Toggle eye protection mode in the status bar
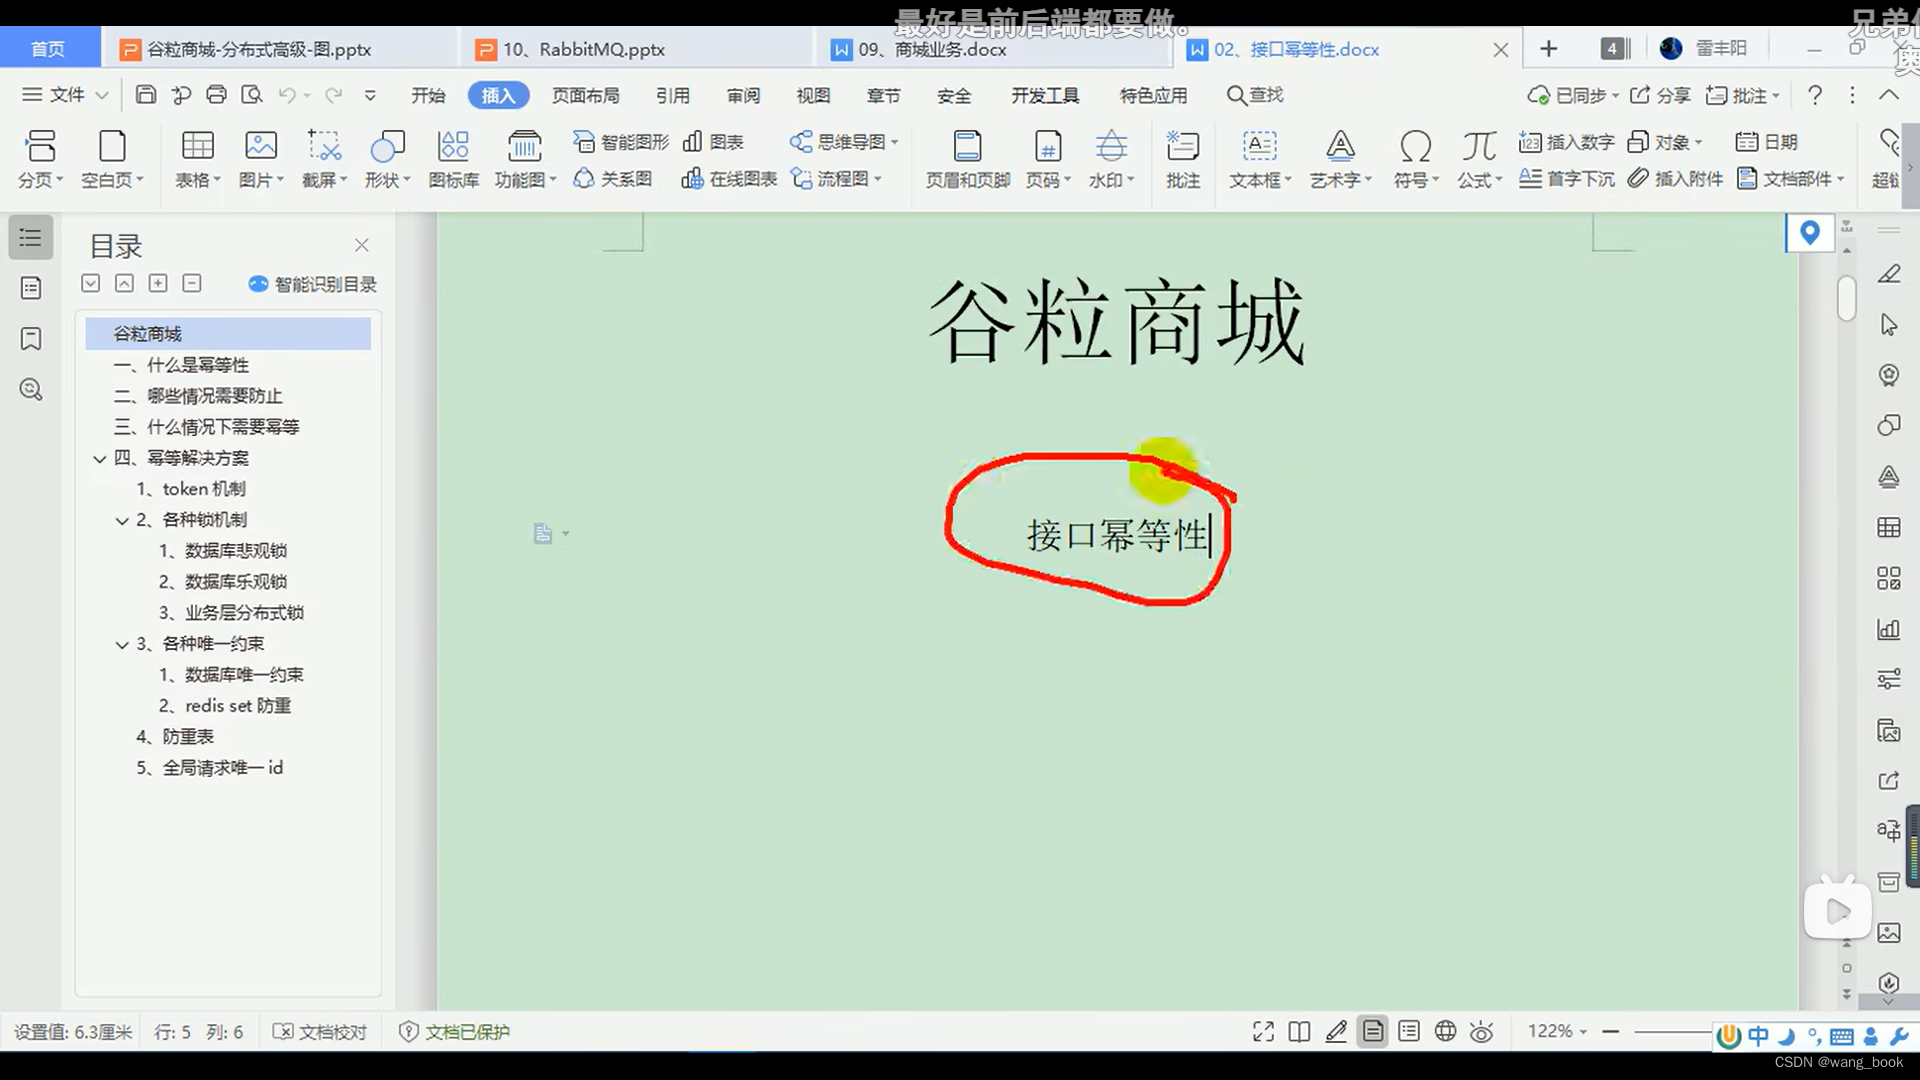The image size is (1920, 1080). (x=1481, y=1031)
